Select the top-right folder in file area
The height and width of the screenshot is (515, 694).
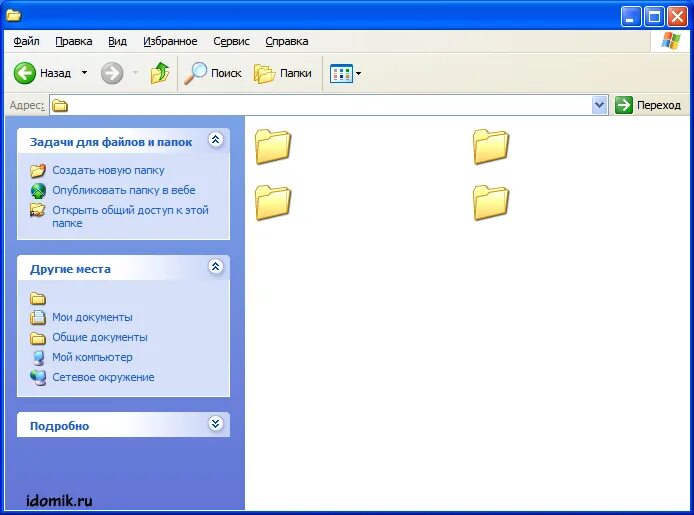tap(491, 146)
